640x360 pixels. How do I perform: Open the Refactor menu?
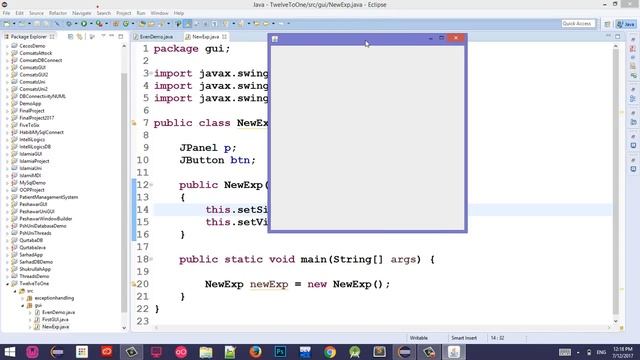(x=58, y=13)
